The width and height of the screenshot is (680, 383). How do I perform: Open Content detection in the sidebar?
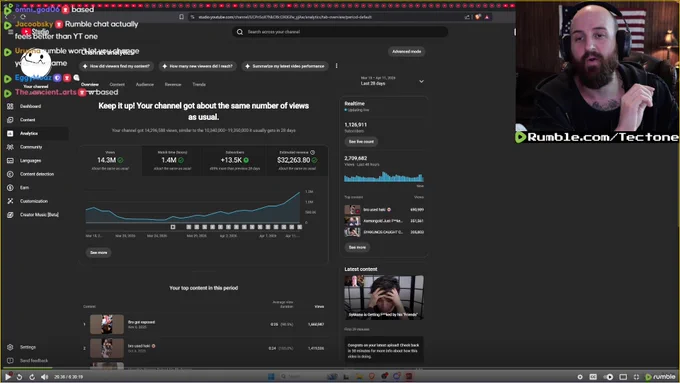(x=36, y=174)
